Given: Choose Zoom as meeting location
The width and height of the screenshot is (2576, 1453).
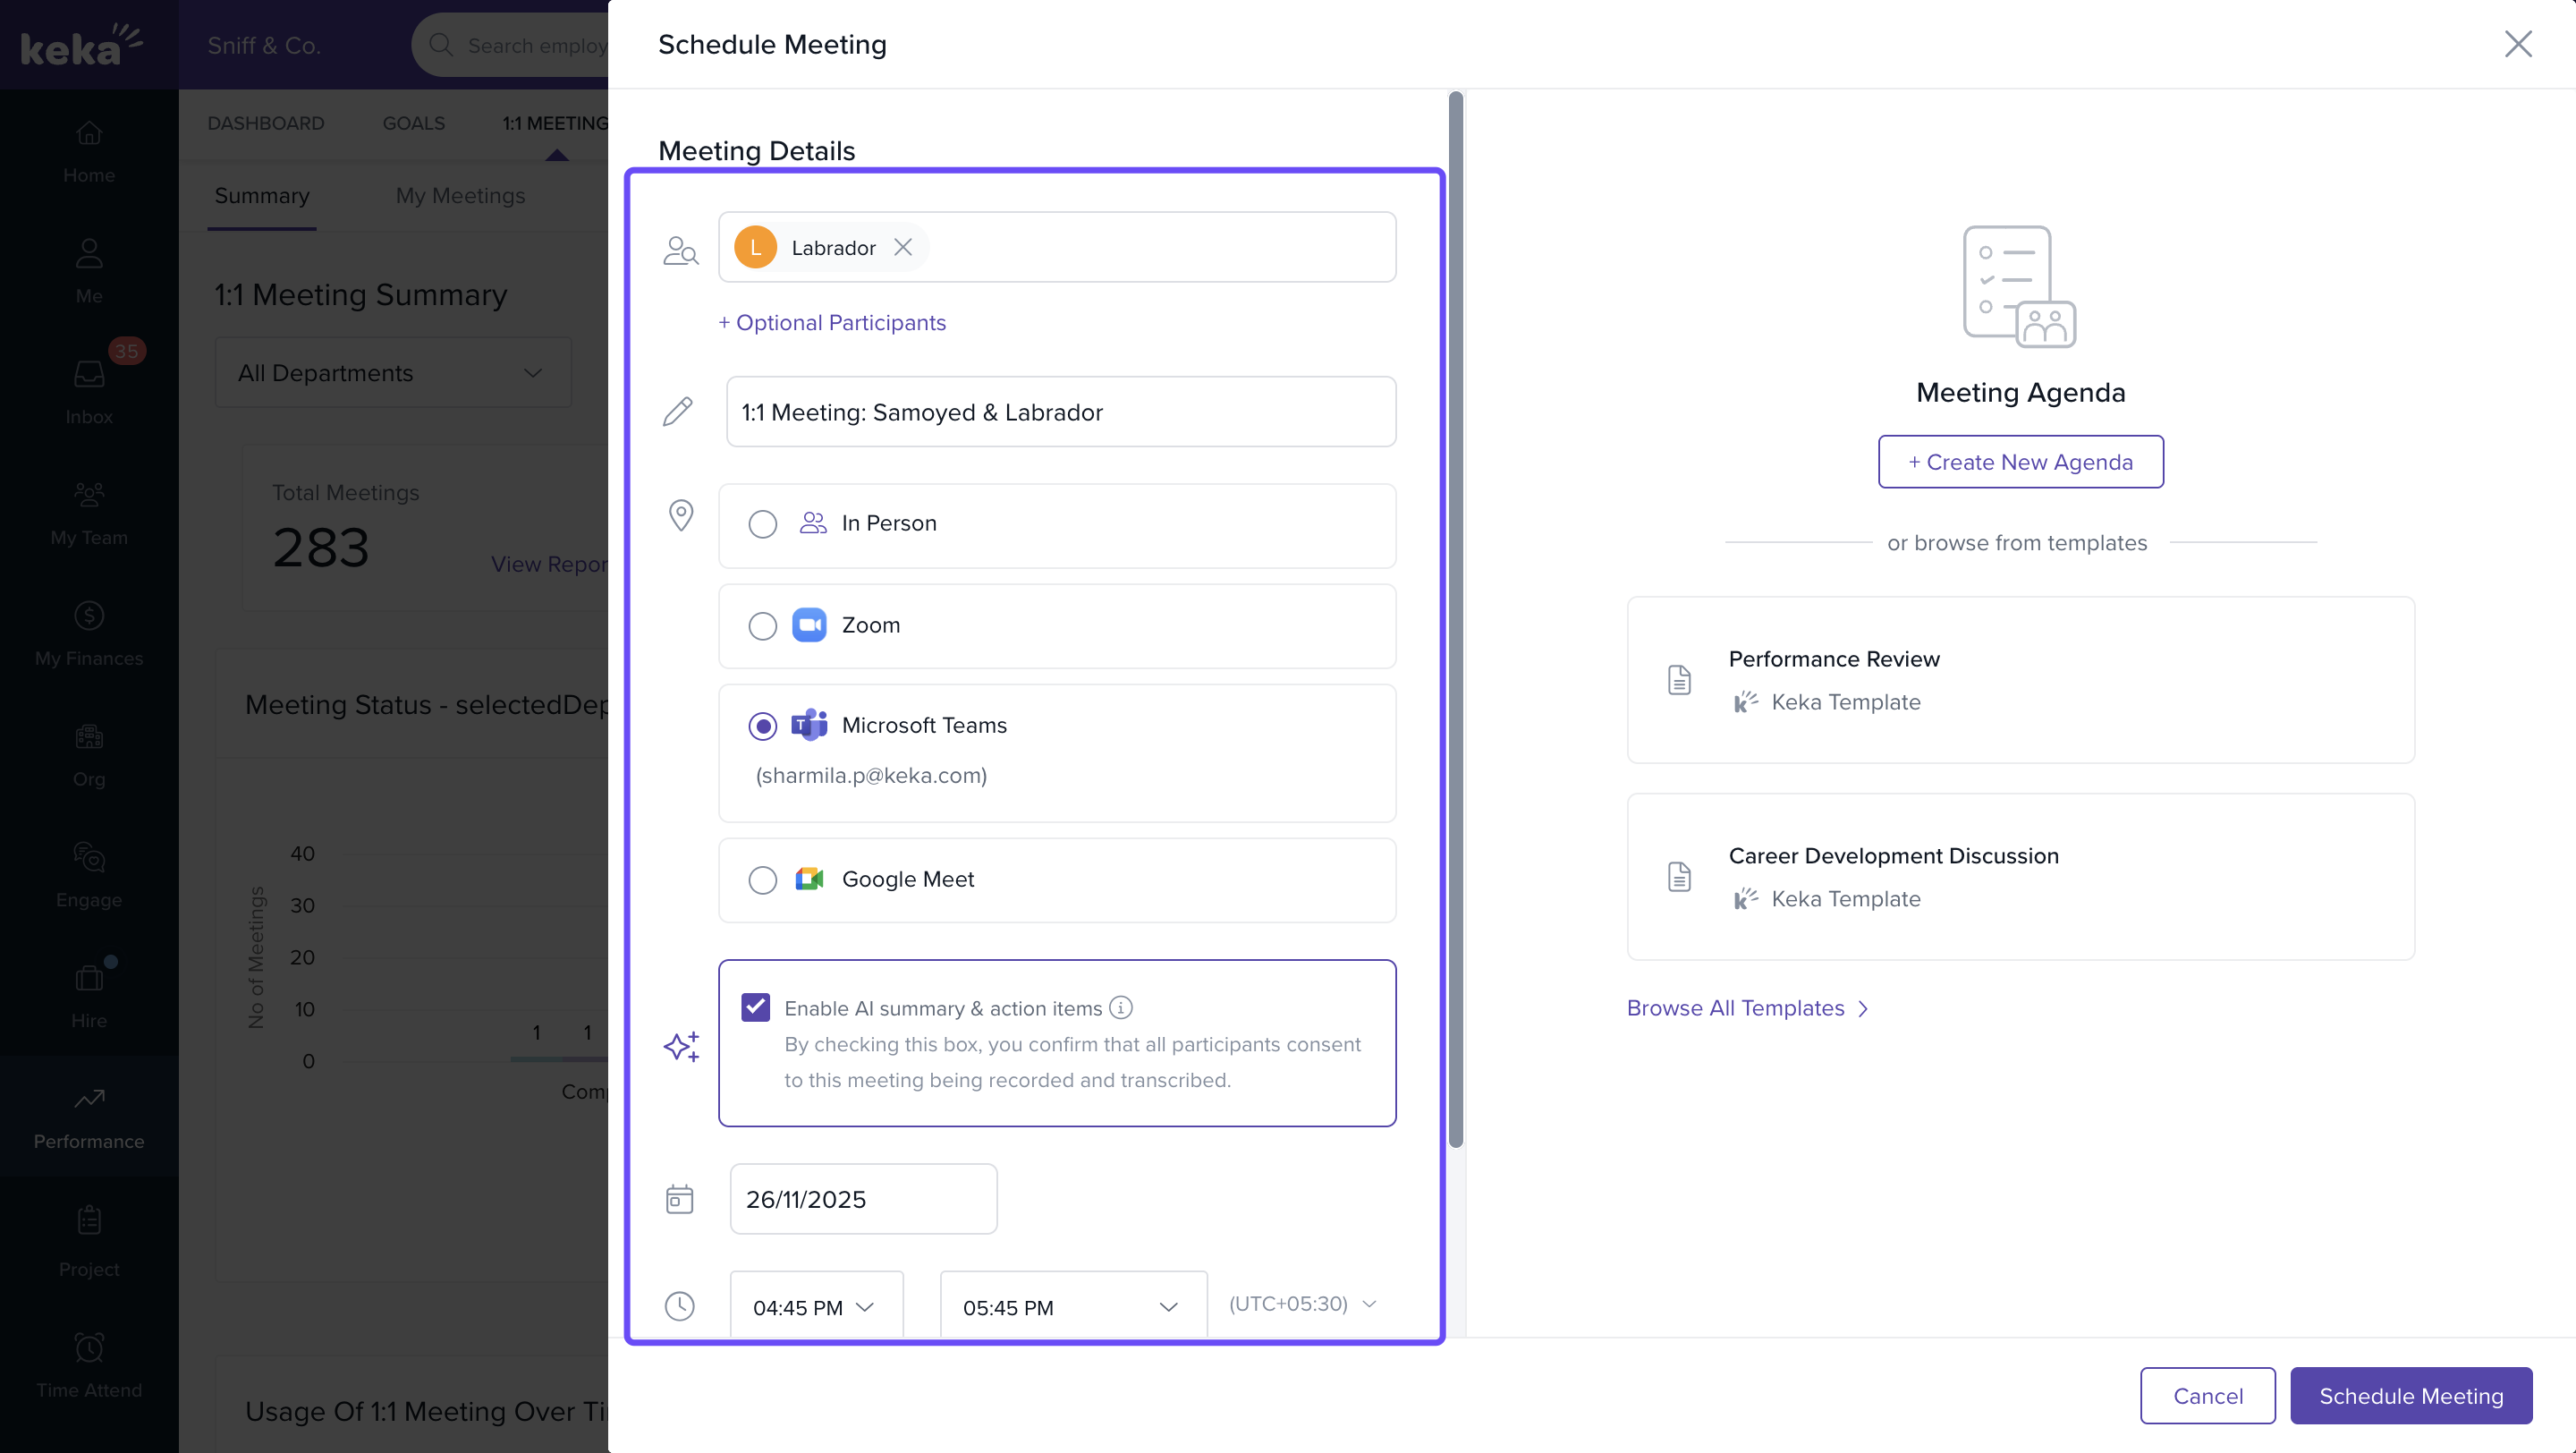Looking at the screenshot, I should tap(762, 626).
